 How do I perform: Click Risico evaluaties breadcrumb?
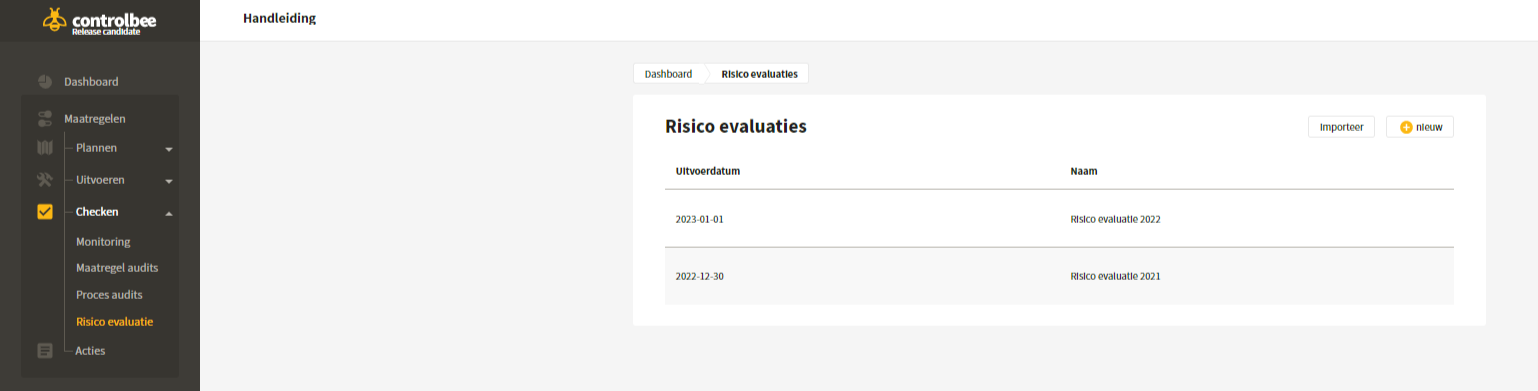click(x=759, y=74)
